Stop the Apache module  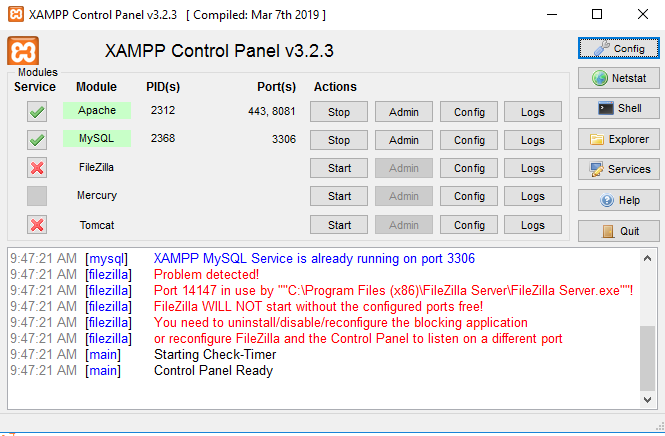(339, 112)
